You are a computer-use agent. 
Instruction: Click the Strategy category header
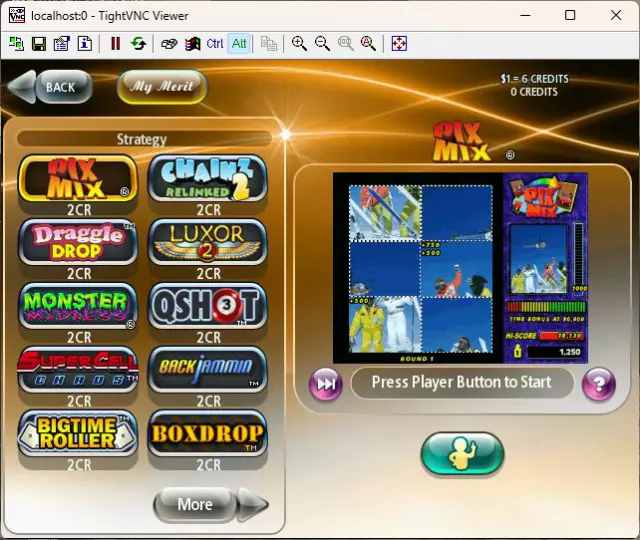pyautogui.click(x=144, y=139)
